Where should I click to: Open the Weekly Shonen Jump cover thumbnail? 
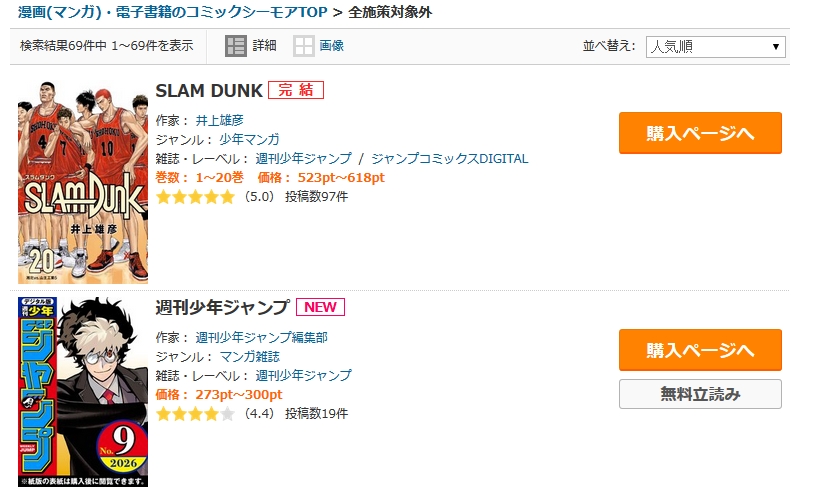point(82,391)
